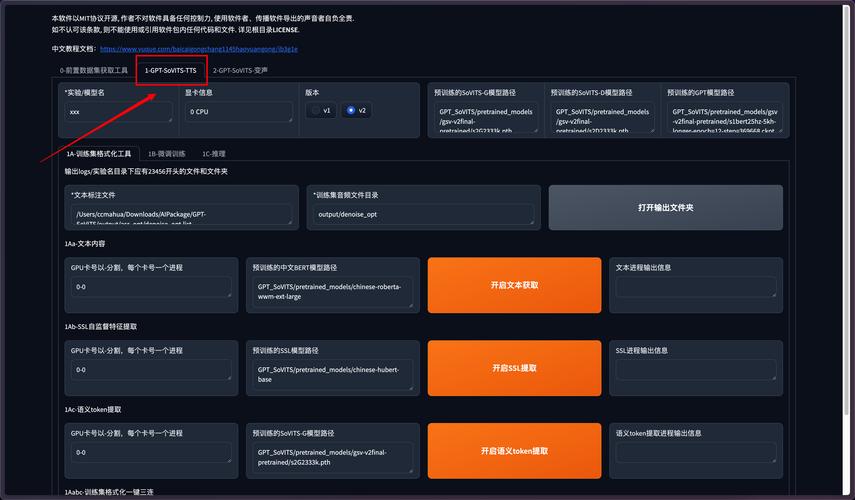Edit the SoVITS-G path in 1Ac section
The width and height of the screenshot is (855, 500).
[x=333, y=457]
